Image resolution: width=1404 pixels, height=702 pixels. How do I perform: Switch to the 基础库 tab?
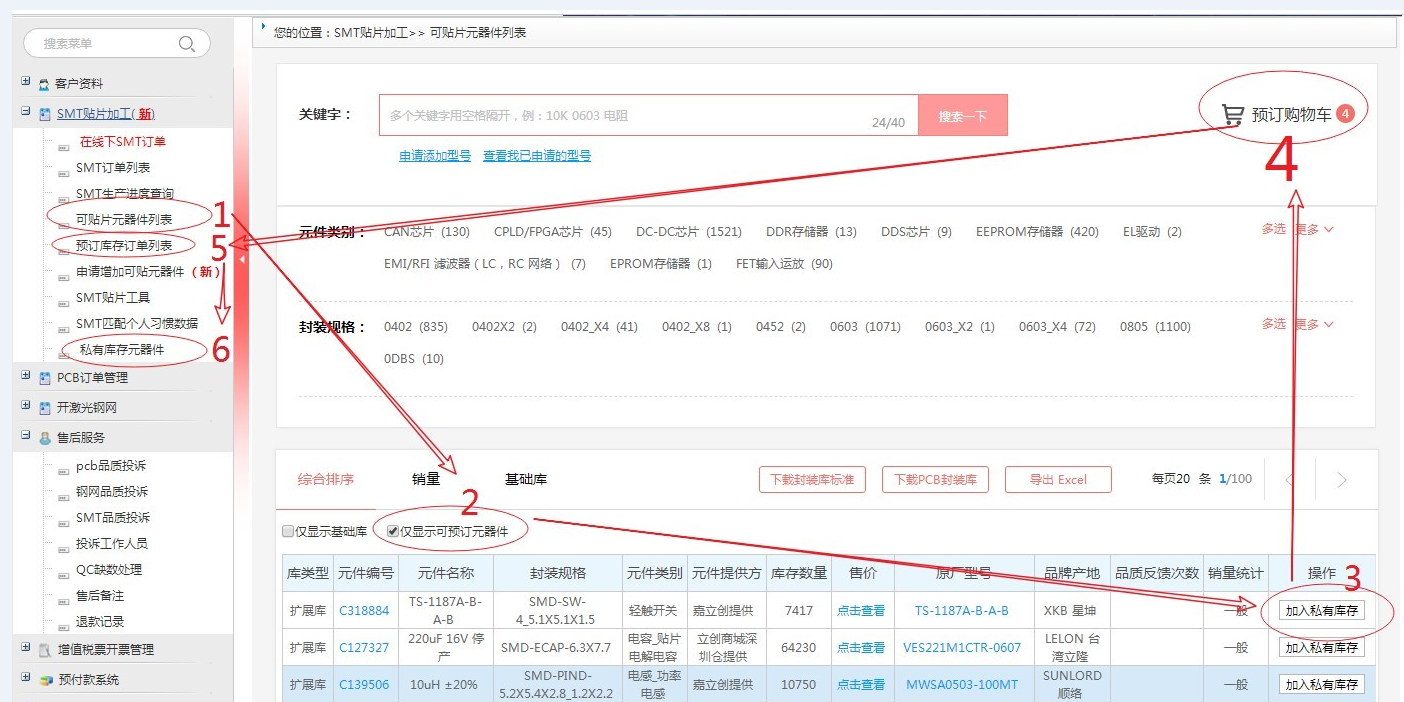tap(526, 480)
